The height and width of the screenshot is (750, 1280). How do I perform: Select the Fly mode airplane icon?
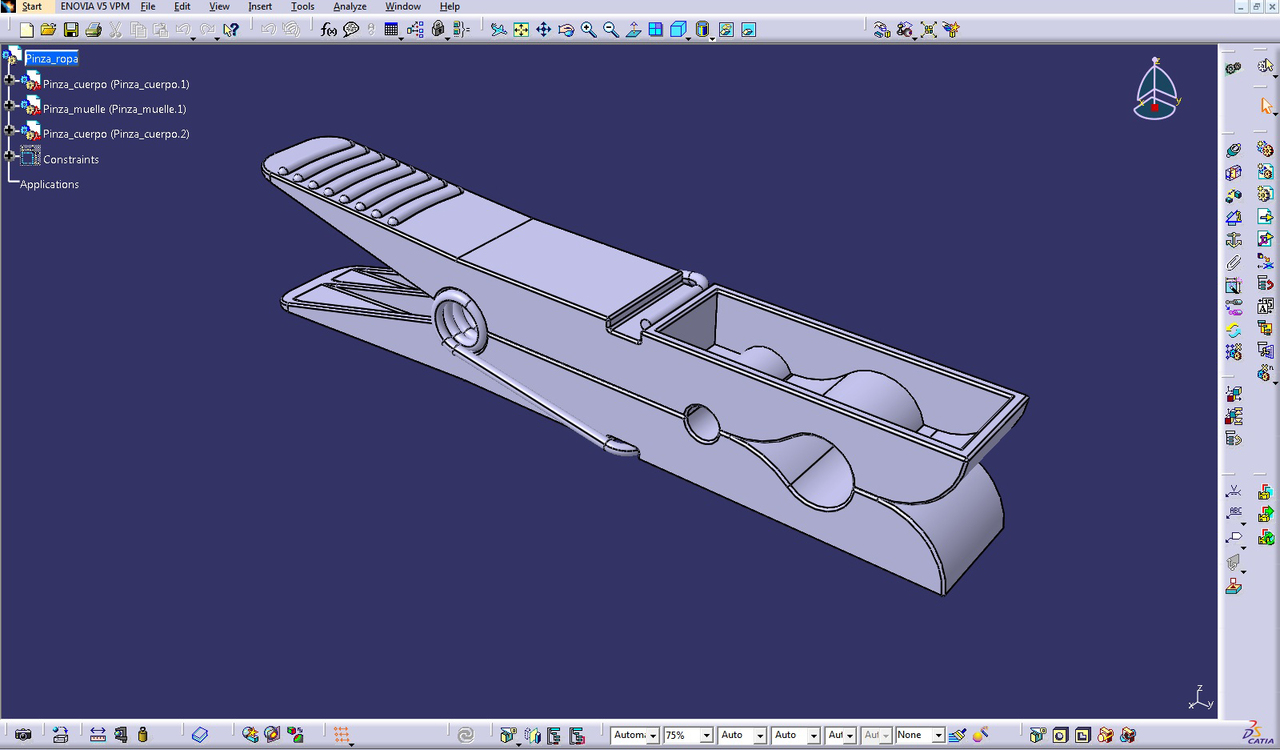(498, 30)
